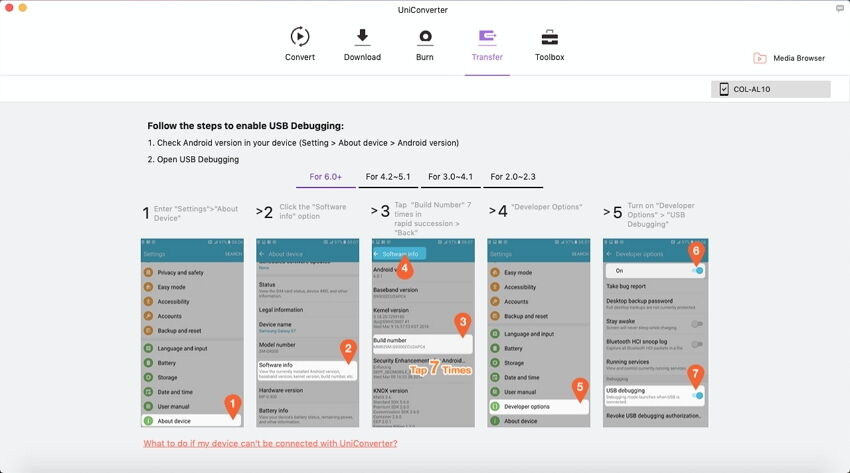Switch to the For 2.0~2.3 tab
This screenshot has height=473, width=850.
pos(513,177)
